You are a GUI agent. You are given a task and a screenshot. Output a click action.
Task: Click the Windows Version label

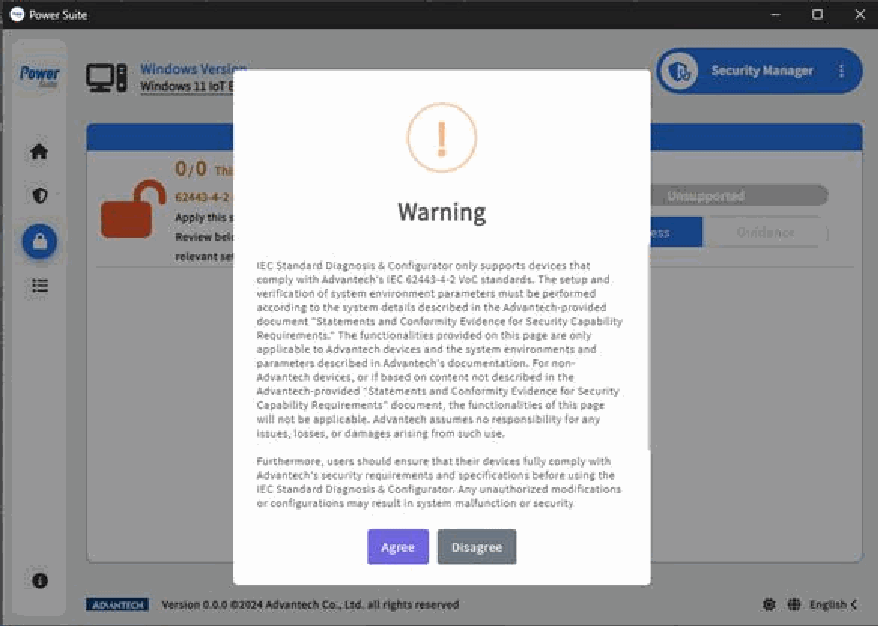[x=193, y=69]
